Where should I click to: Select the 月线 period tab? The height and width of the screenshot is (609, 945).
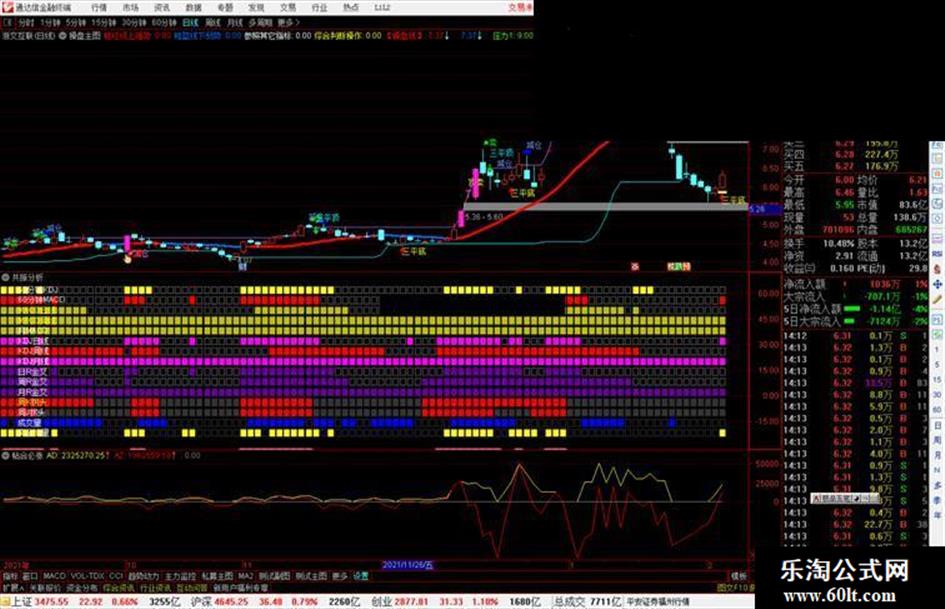coord(234,23)
